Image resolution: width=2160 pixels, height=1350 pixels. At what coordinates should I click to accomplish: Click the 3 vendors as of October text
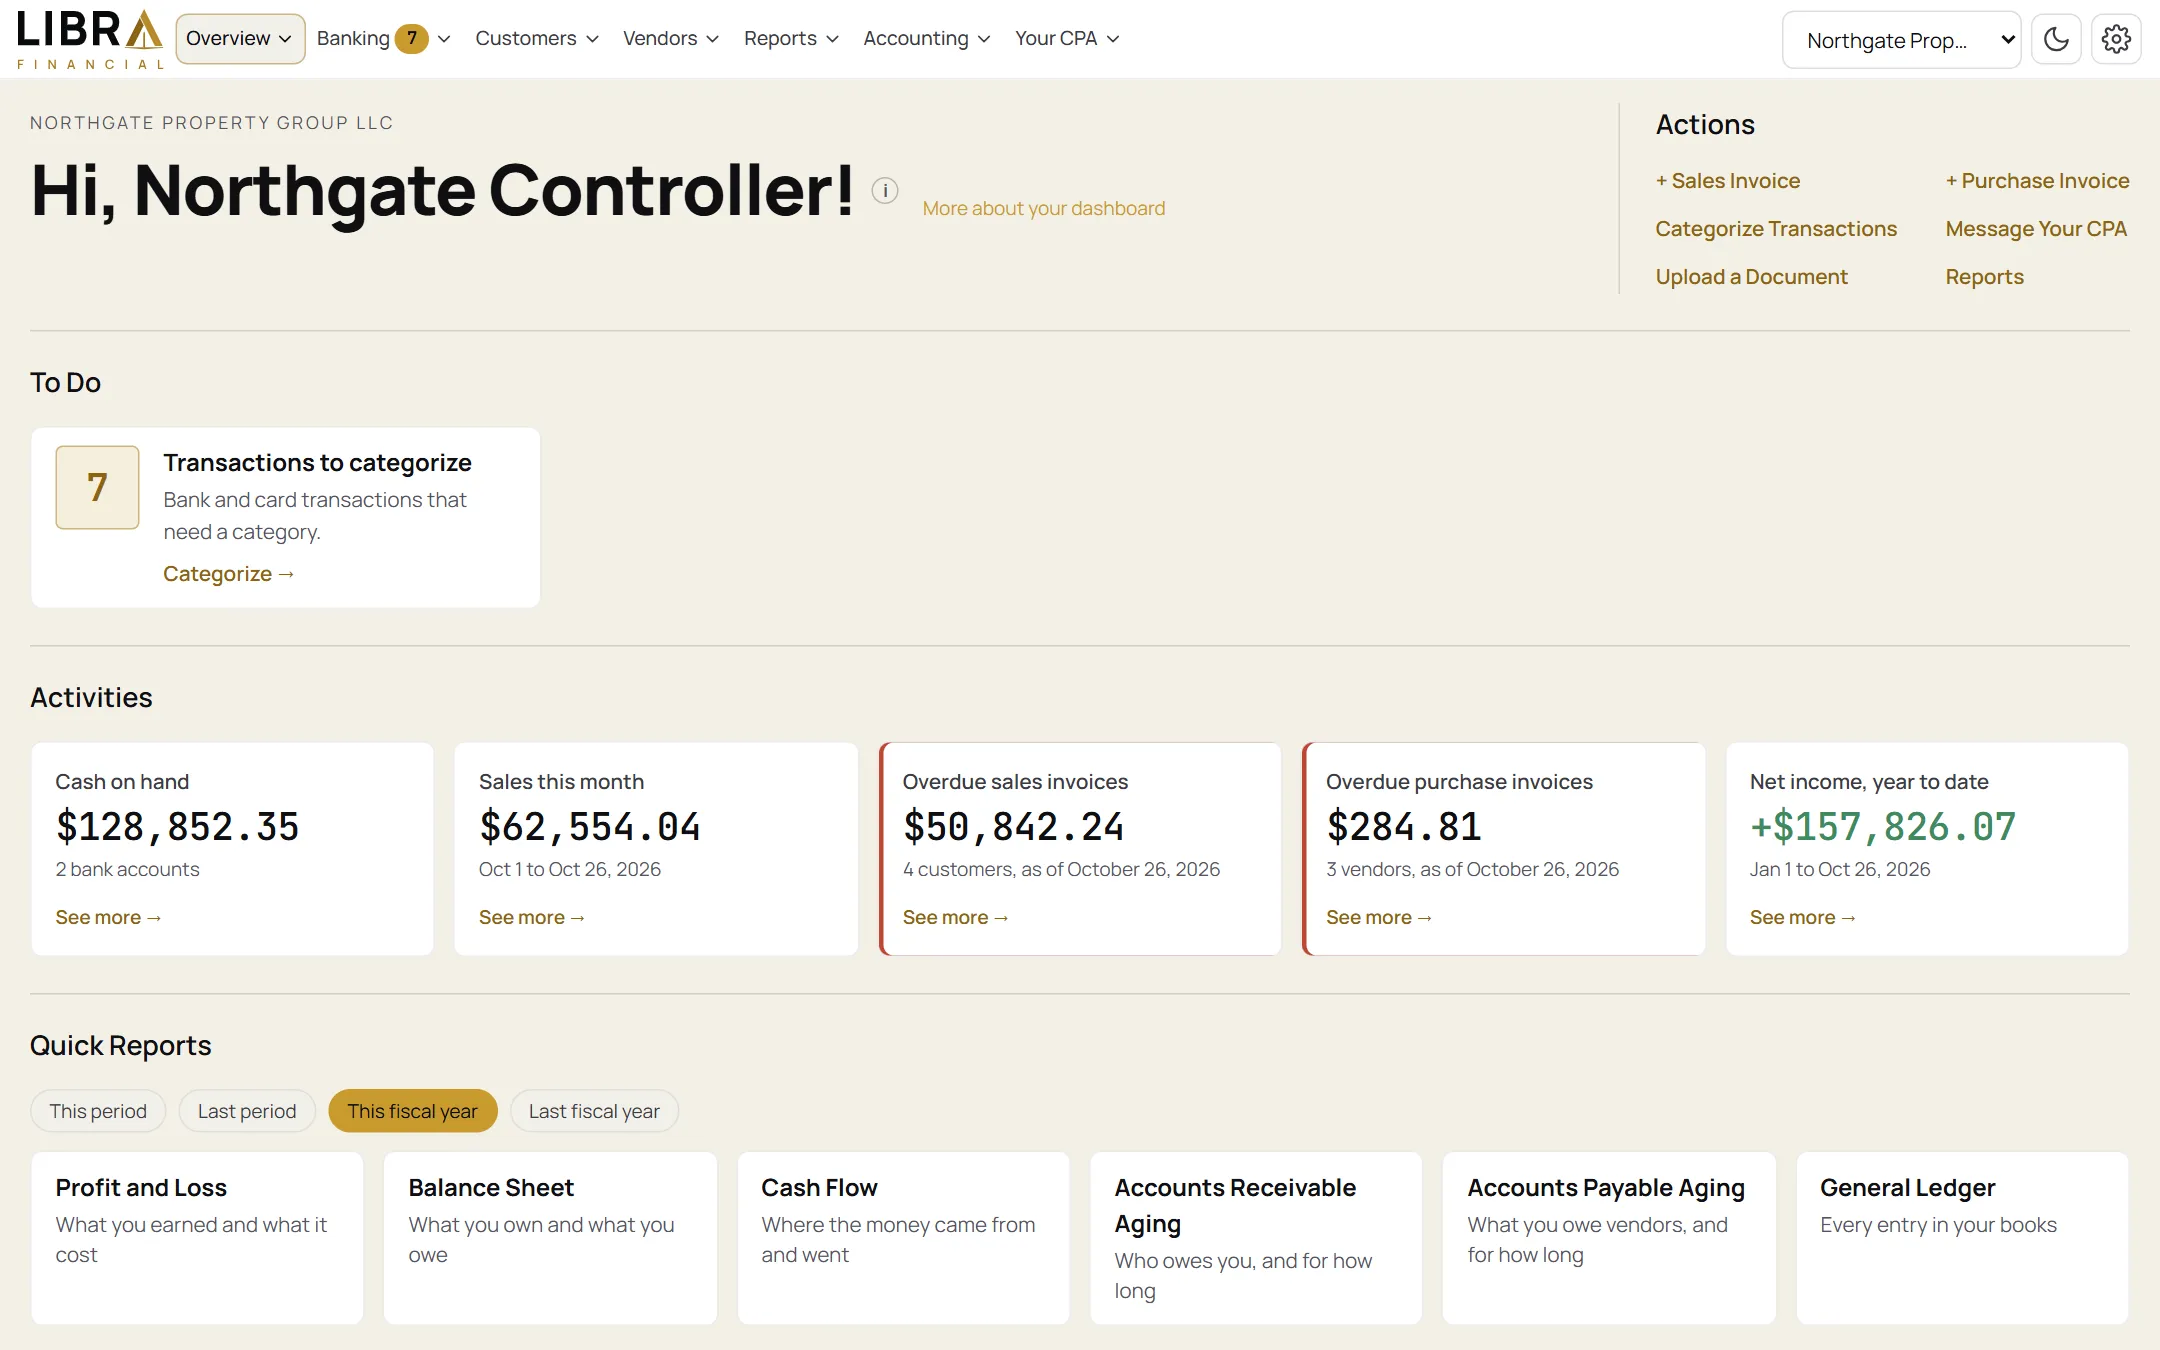1472,869
